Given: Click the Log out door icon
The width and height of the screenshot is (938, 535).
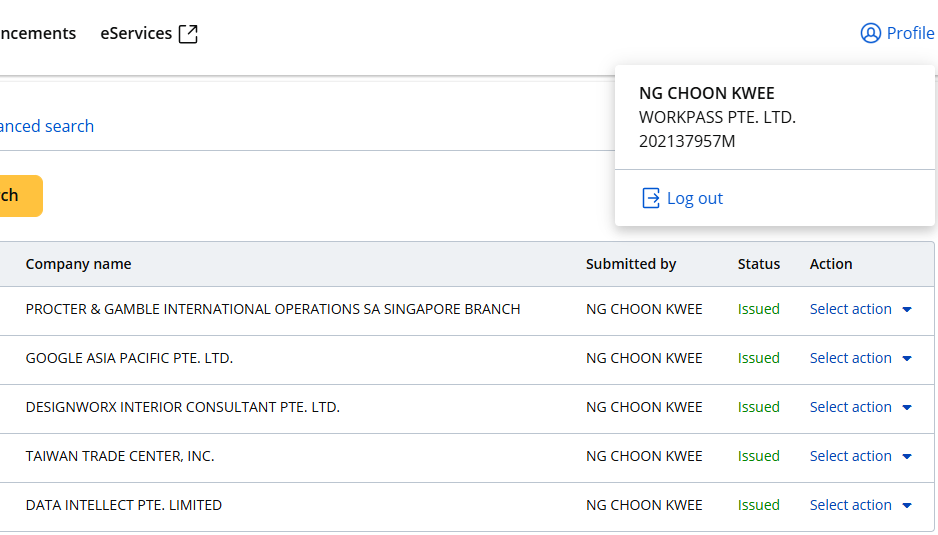Looking at the screenshot, I should tap(651, 198).
